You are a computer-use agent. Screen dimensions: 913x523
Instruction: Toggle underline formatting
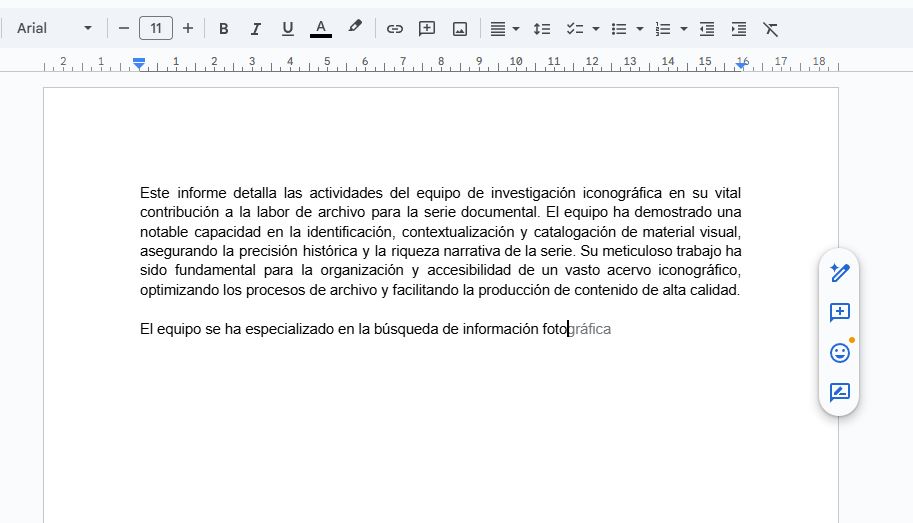tap(287, 29)
